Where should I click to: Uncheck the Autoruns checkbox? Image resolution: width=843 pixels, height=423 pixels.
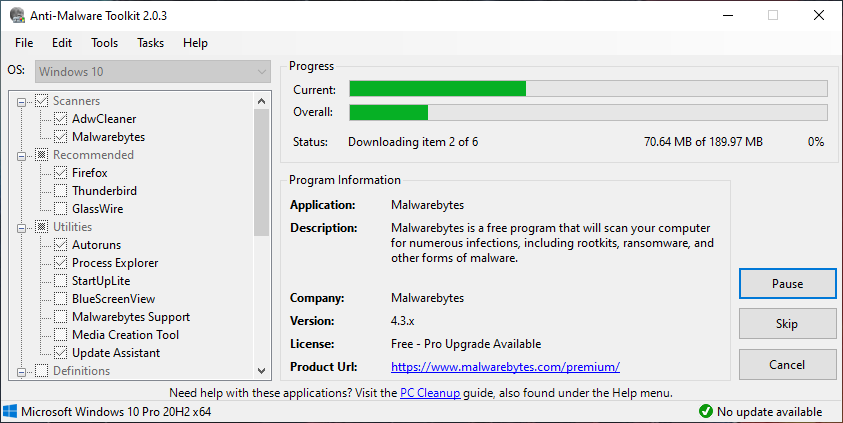coord(61,245)
